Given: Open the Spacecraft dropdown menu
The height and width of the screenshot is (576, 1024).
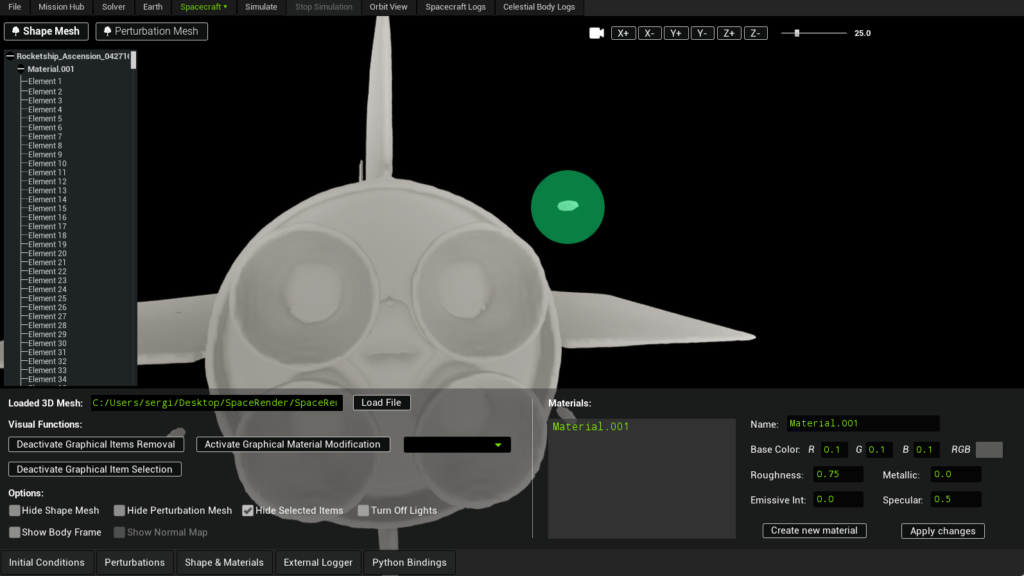Looking at the screenshot, I should pyautogui.click(x=204, y=7).
